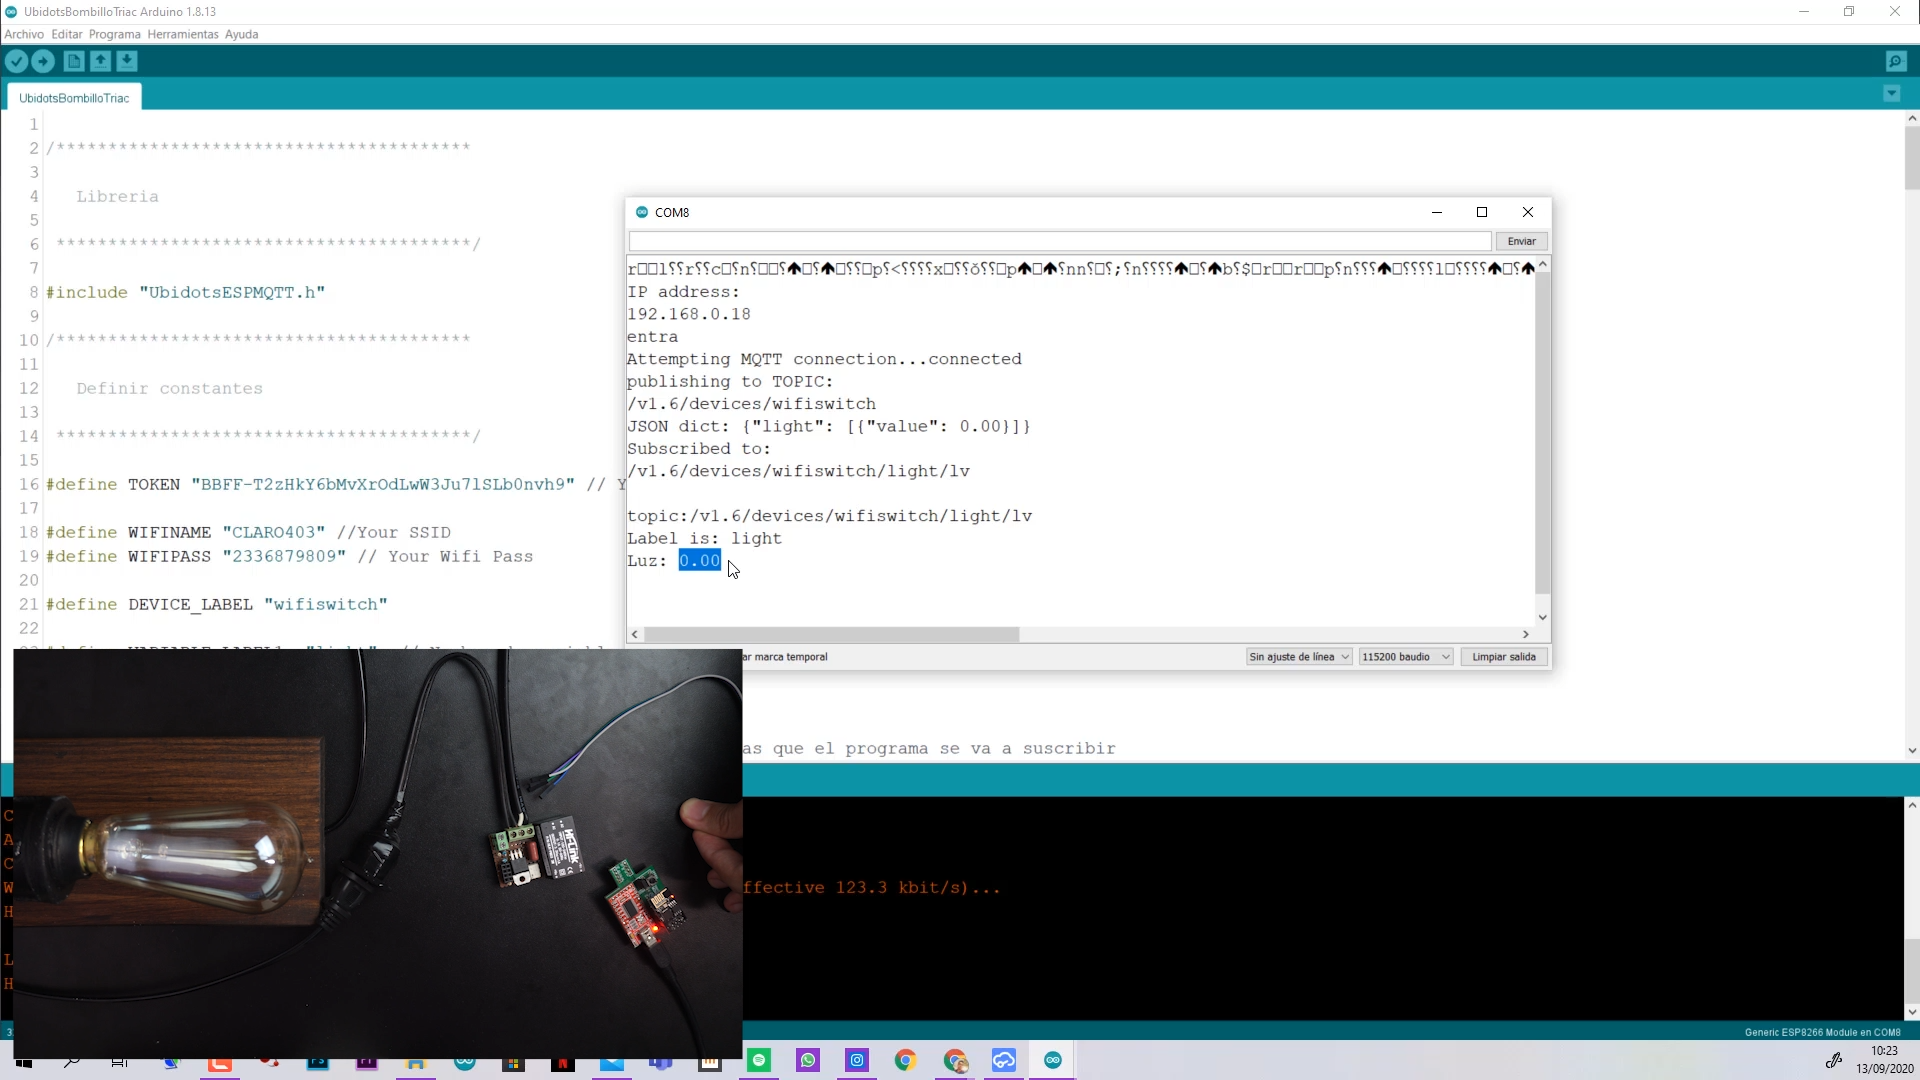Open the 'Sin ajuste de línea' dropdown
This screenshot has width=1920, height=1080.
tap(1298, 657)
